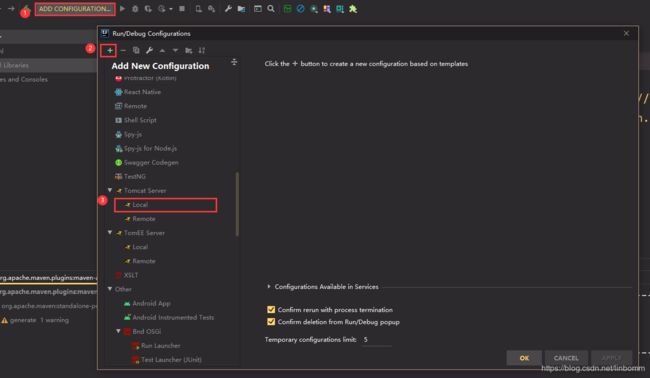Collapse the Tomcat Server tree node

coord(110,190)
